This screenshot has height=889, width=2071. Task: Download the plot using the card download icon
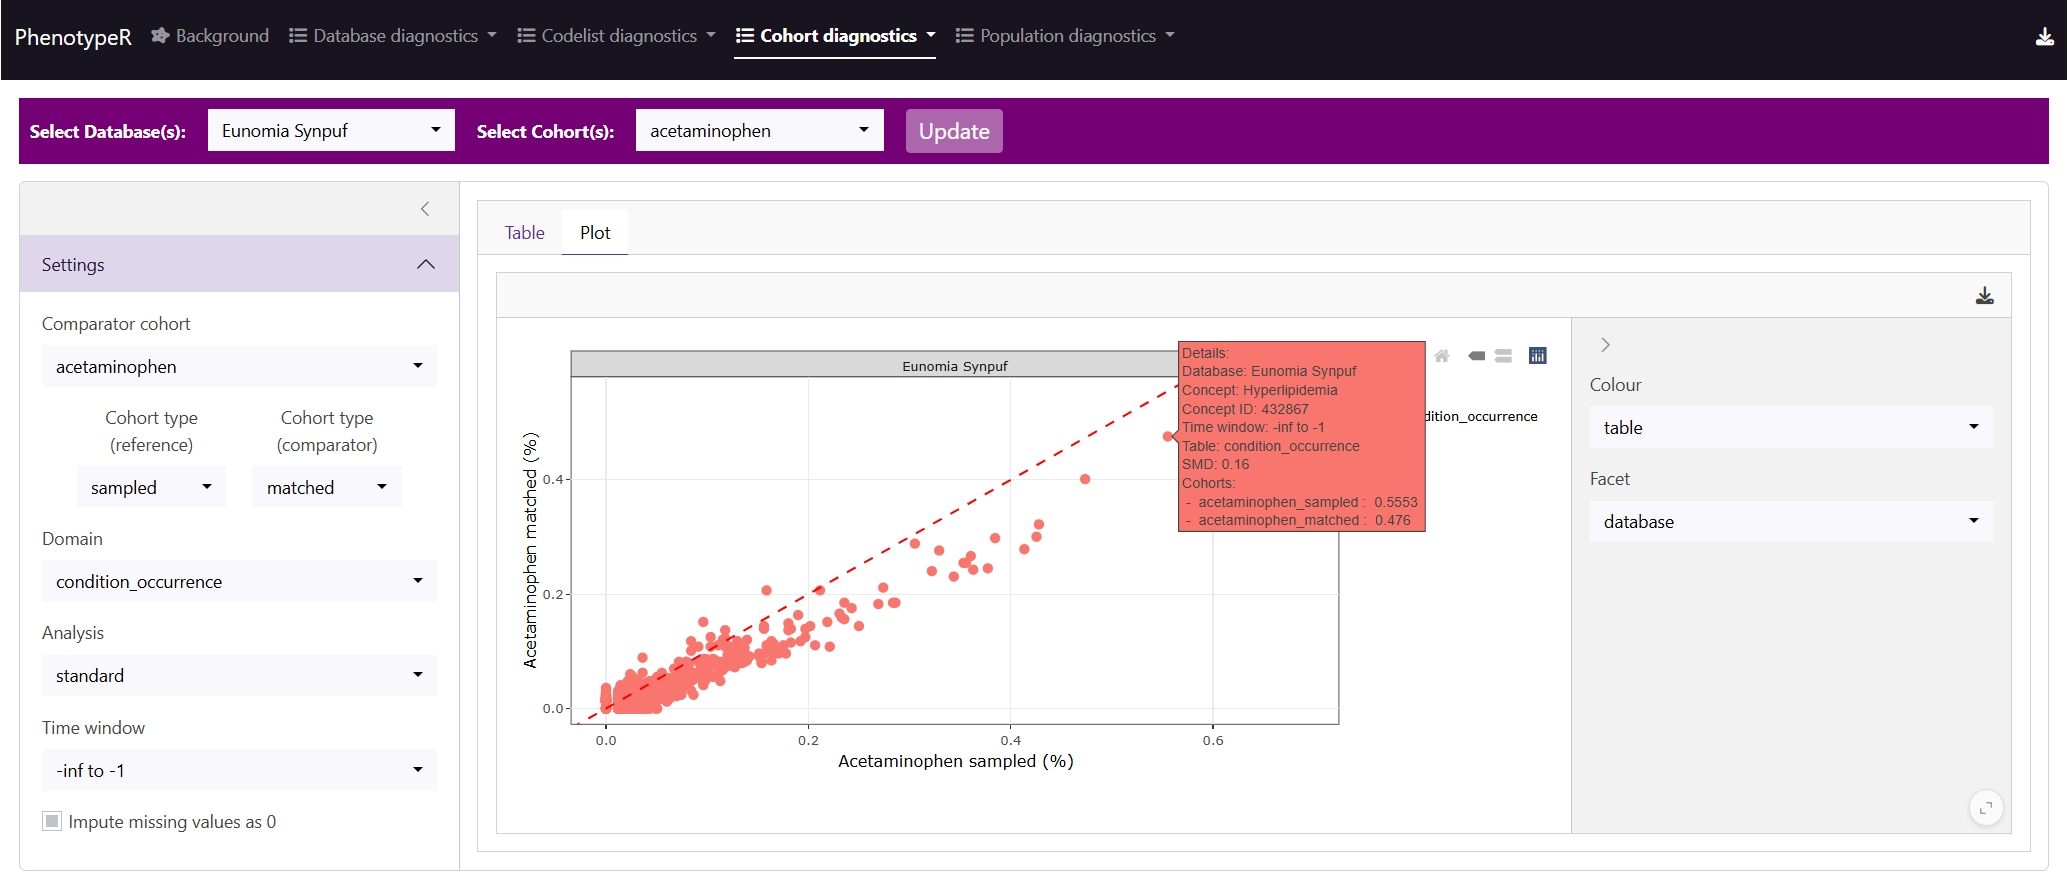coord(1984,296)
